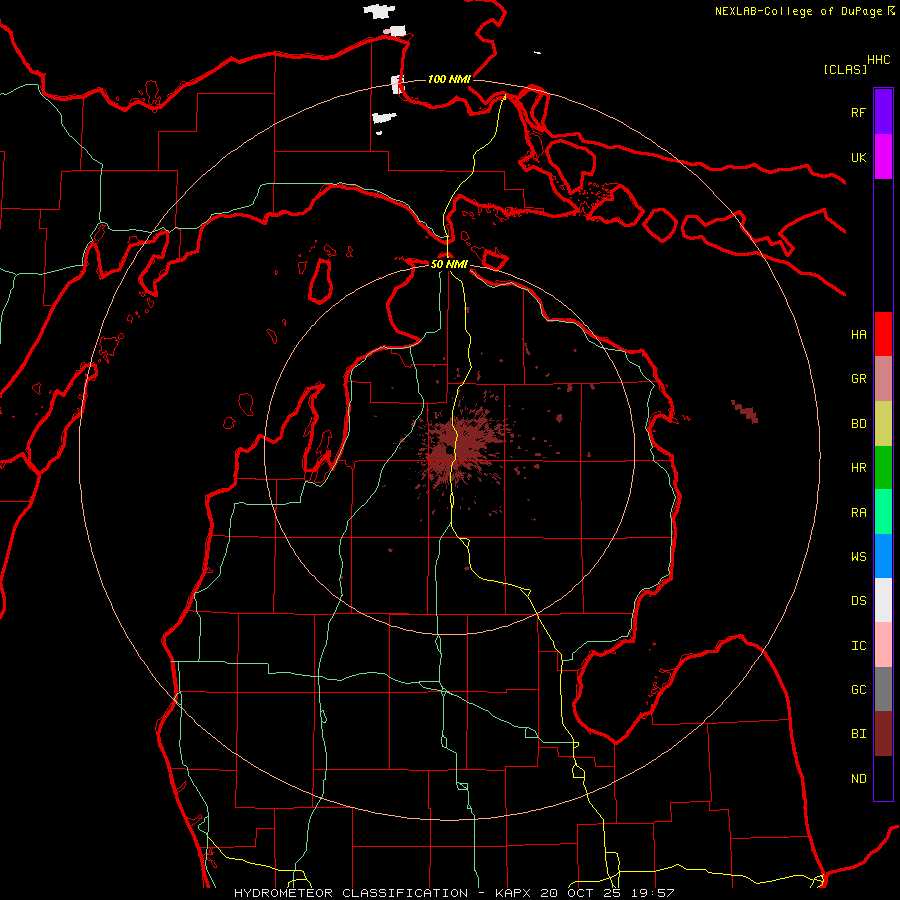Screen dimensions: 900x900
Task: Click the isolated brown echo over Lake Huron
Action: coord(745,411)
